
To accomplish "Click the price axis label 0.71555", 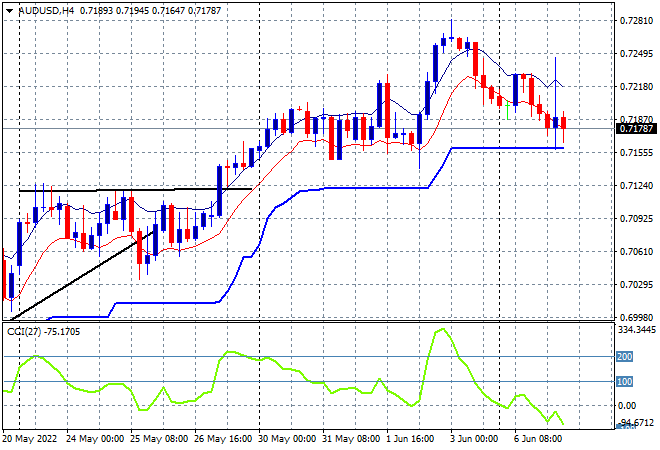I will pyautogui.click(x=636, y=152).
